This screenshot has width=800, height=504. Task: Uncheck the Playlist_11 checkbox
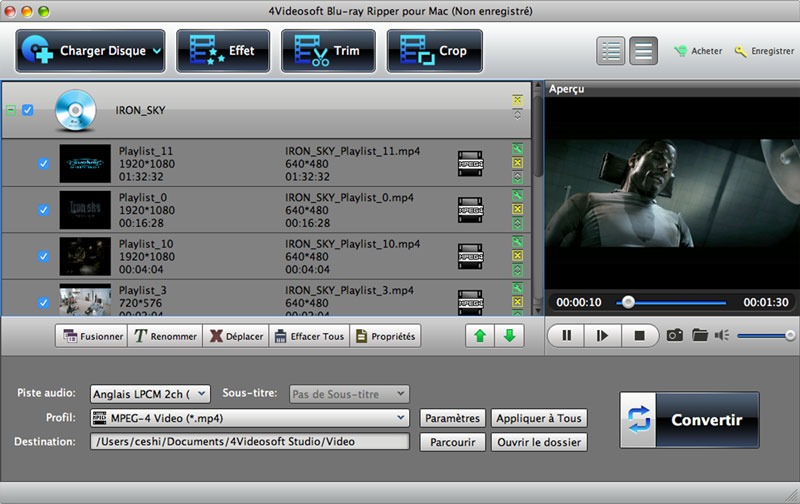click(43, 163)
